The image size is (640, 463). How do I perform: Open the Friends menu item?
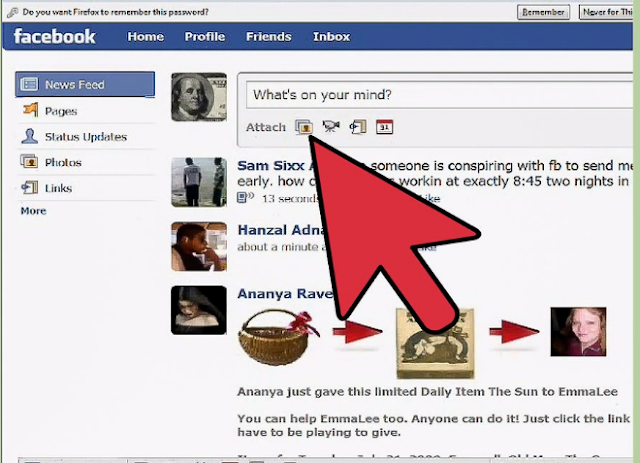[269, 36]
